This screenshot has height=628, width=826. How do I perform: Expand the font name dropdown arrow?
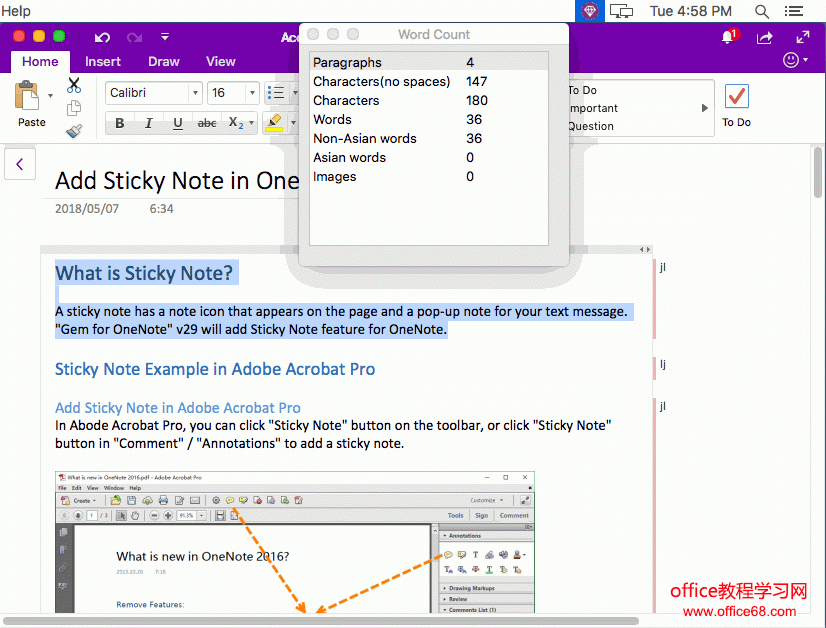(195, 93)
